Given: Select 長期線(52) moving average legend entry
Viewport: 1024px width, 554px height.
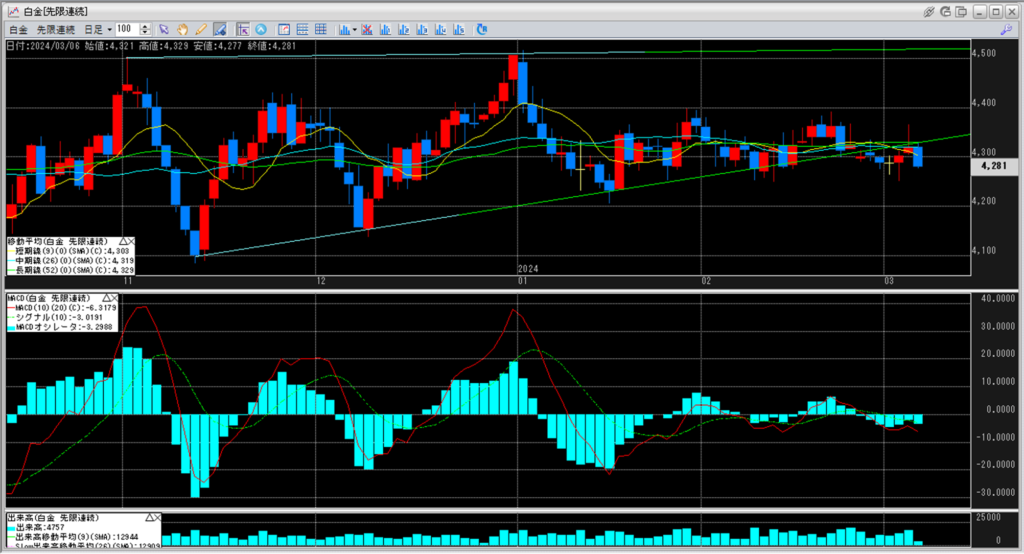Looking at the screenshot, I should coord(74,270).
